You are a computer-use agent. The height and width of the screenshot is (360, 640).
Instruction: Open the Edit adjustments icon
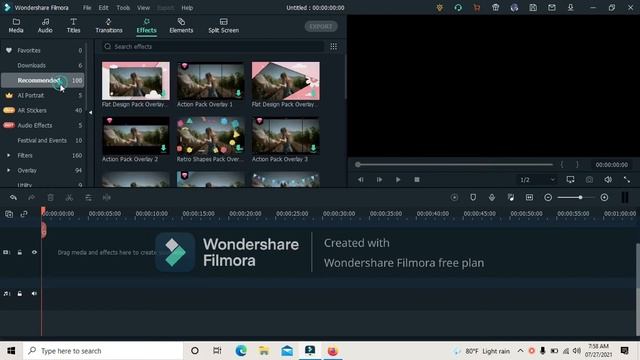point(88,198)
